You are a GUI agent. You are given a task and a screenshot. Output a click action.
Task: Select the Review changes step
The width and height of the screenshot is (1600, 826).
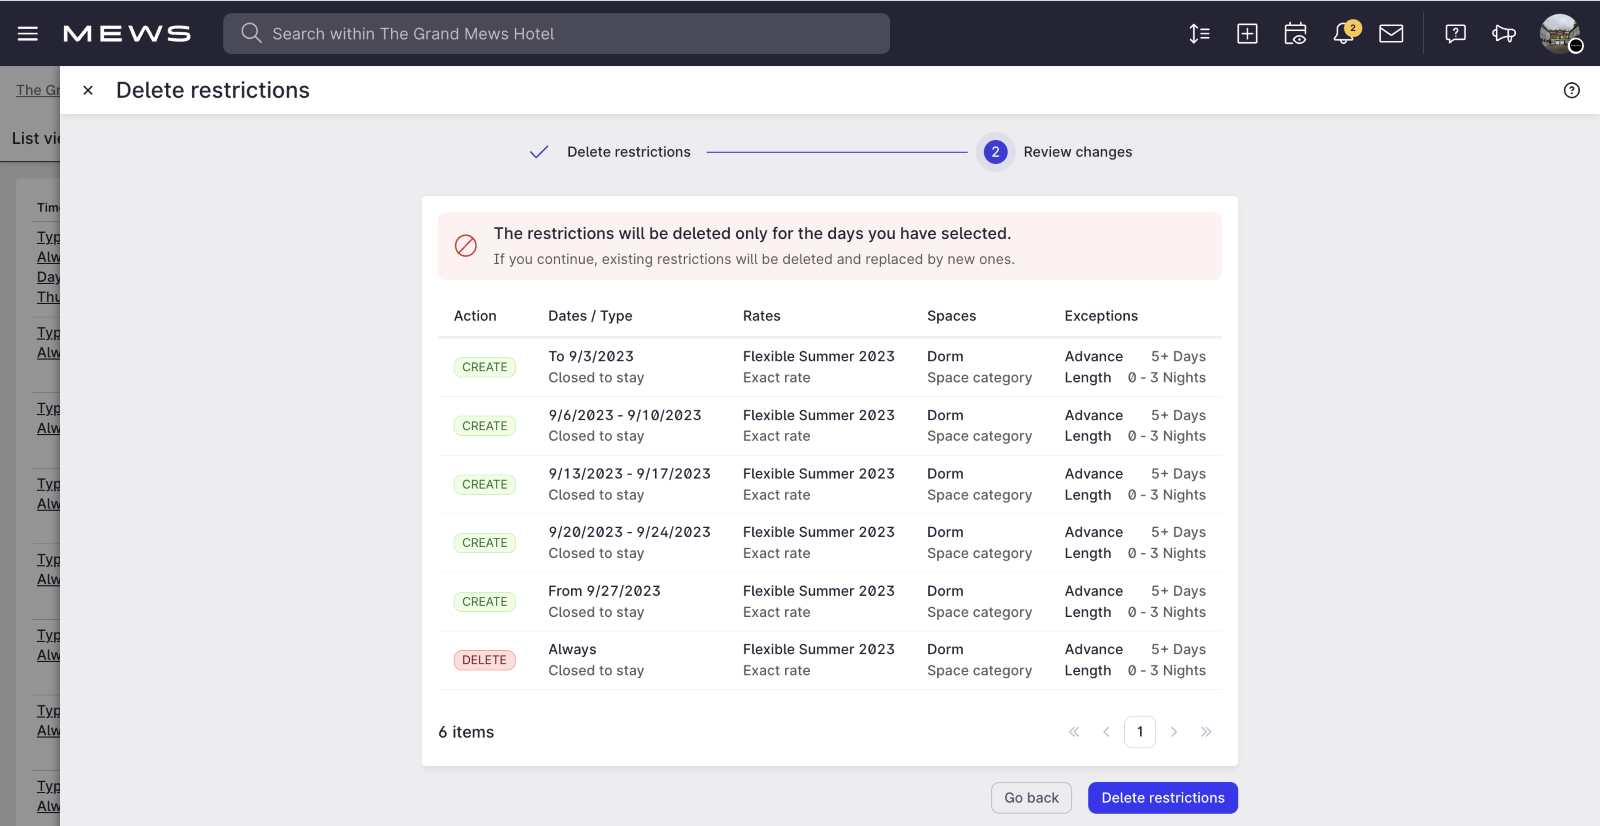point(1058,152)
